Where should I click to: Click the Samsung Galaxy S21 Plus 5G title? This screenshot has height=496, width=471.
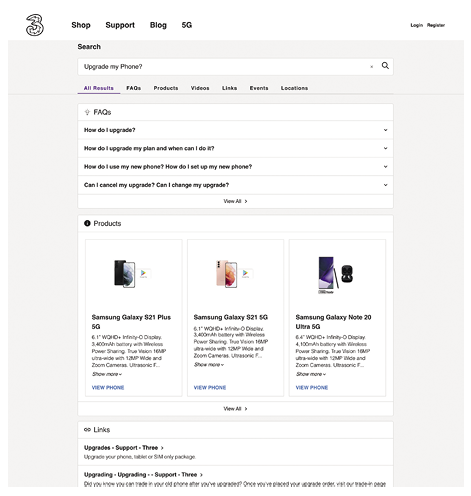(x=131, y=322)
